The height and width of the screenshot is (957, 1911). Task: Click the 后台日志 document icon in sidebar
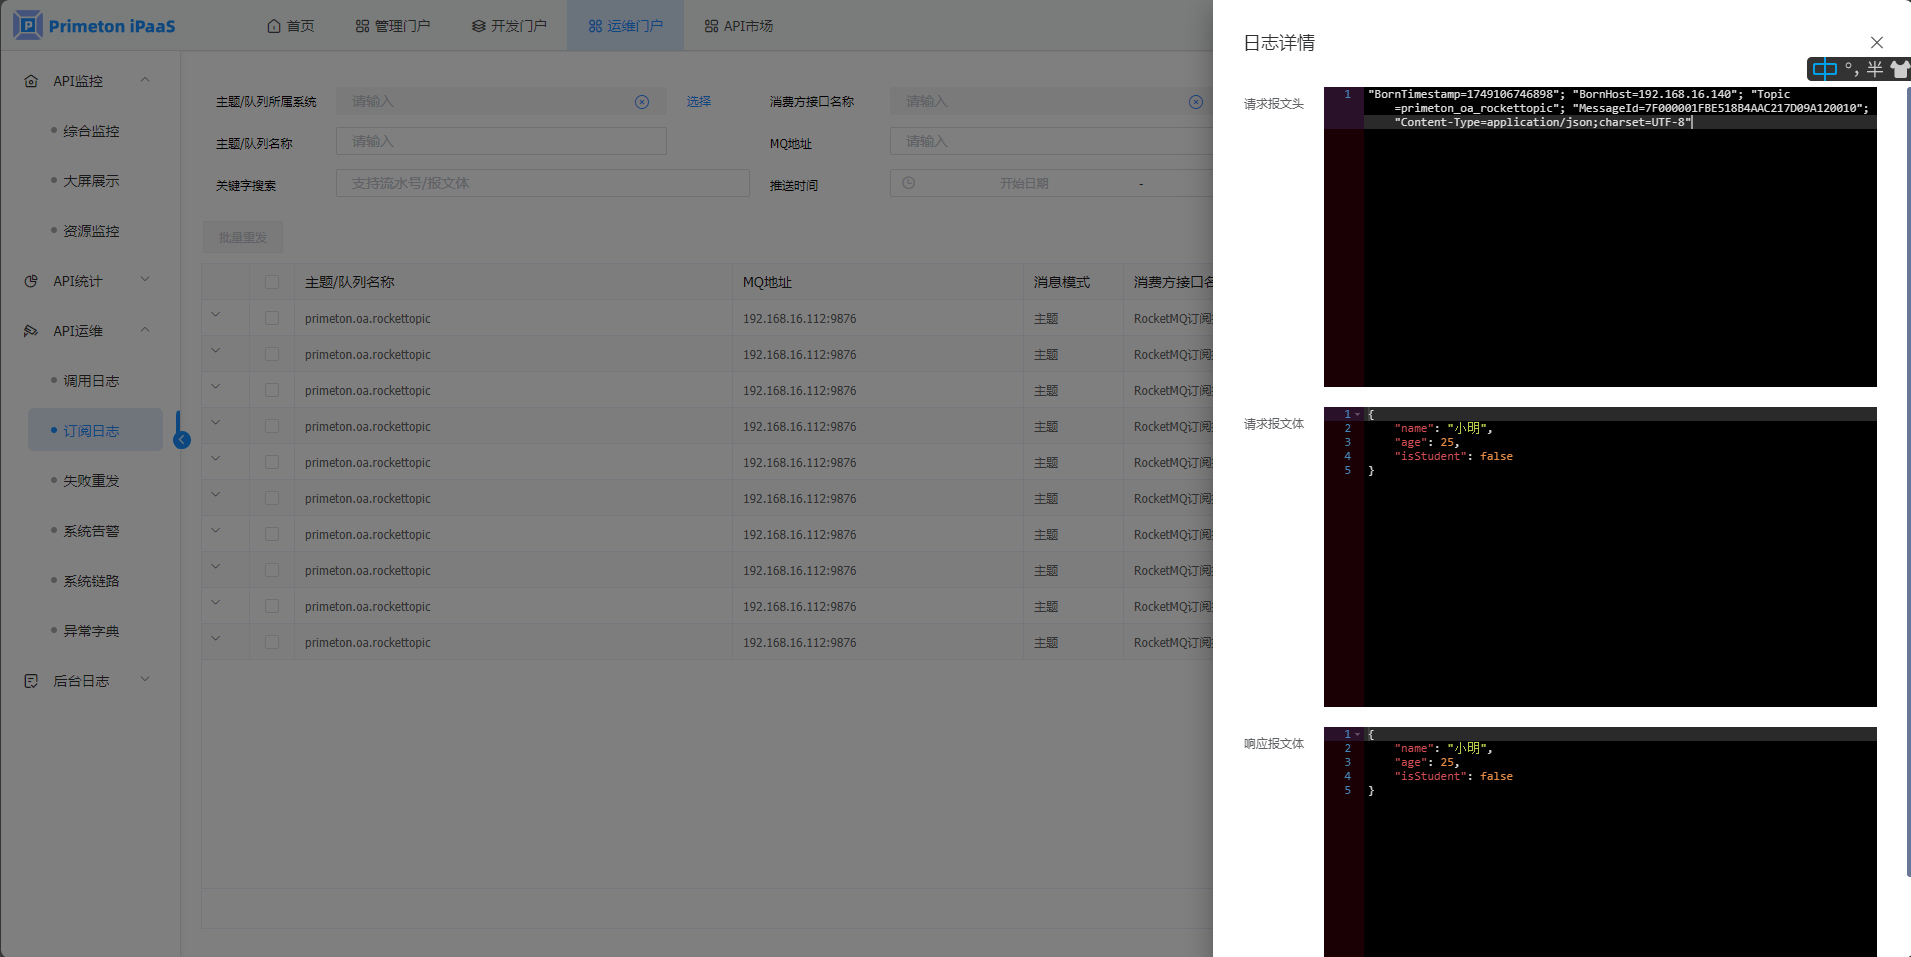31,681
